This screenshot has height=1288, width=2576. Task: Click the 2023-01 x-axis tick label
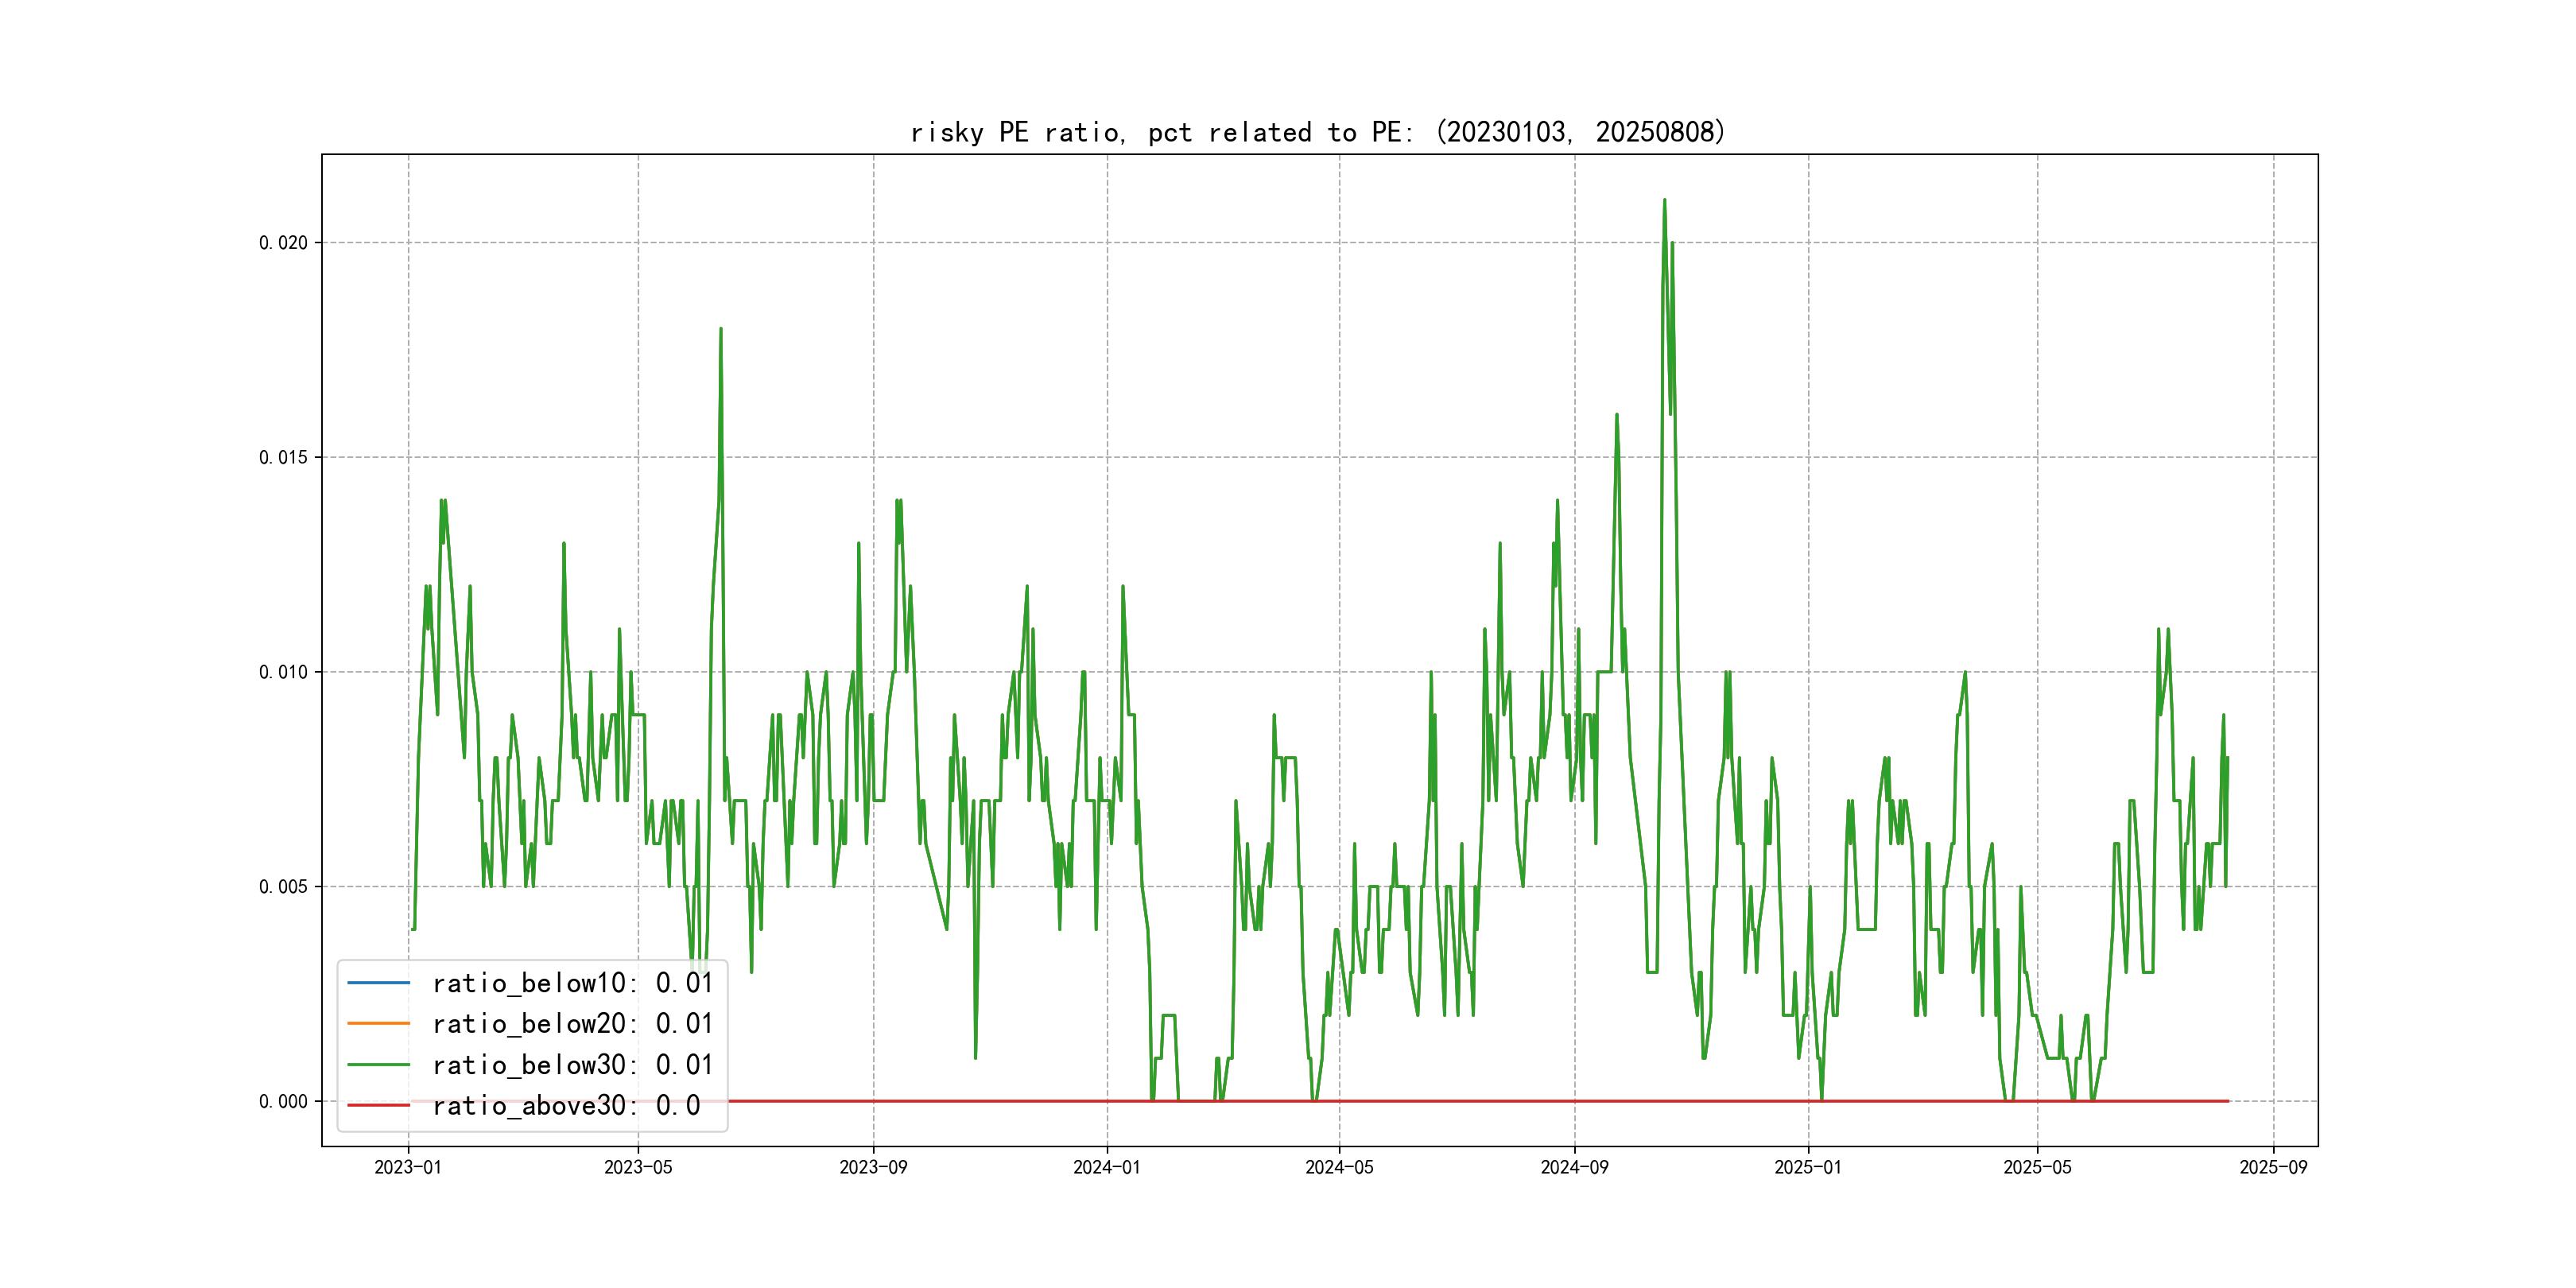click(x=408, y=1168)
